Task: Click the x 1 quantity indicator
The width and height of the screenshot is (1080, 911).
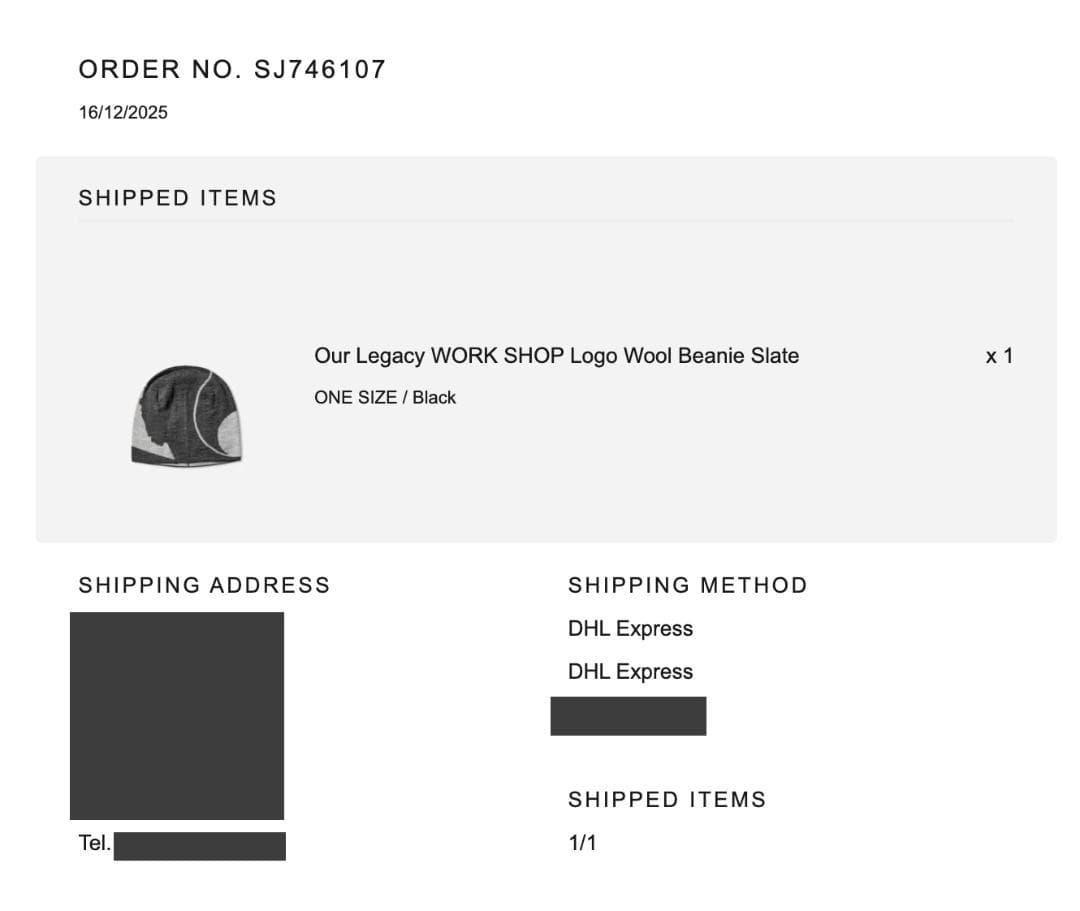Action: (x=998, y=356)
